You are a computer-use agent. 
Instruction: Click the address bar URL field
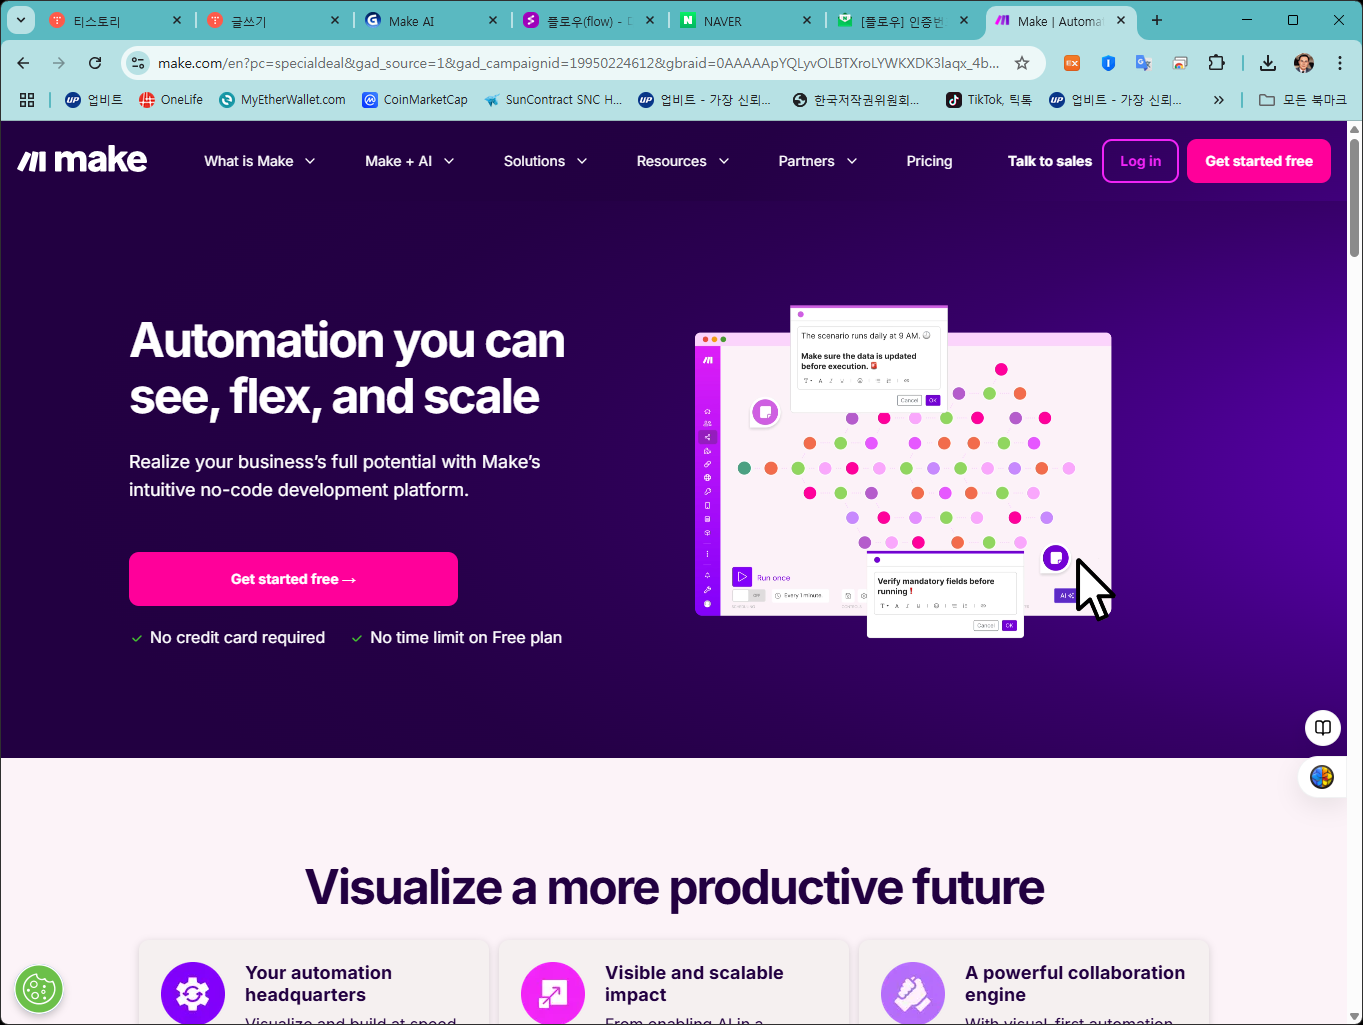(578, 63)
